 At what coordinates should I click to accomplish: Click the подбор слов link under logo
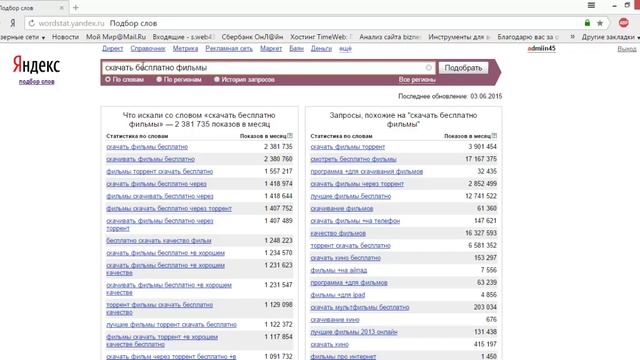click(x=36, y=82)
